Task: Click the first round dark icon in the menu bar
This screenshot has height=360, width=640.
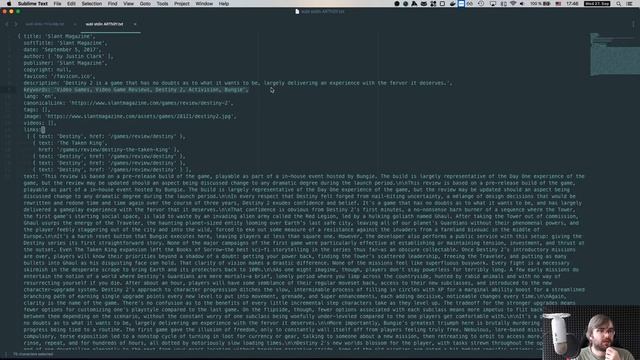Action: pos(397,3)
